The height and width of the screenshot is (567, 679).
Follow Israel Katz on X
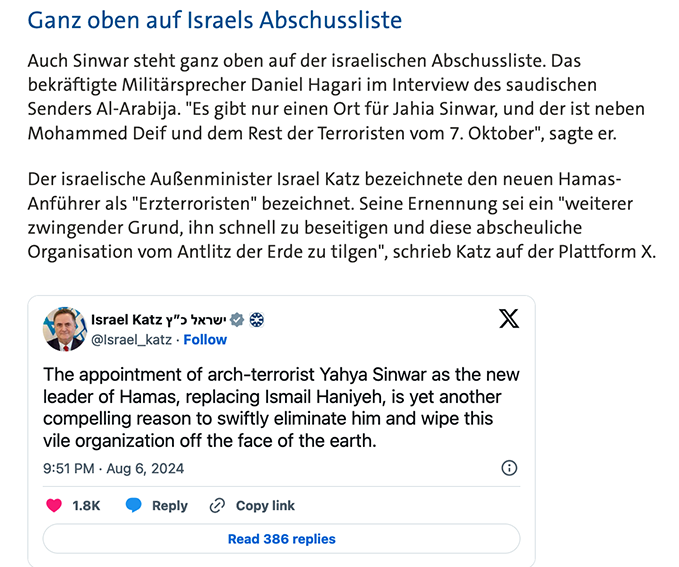205,340
